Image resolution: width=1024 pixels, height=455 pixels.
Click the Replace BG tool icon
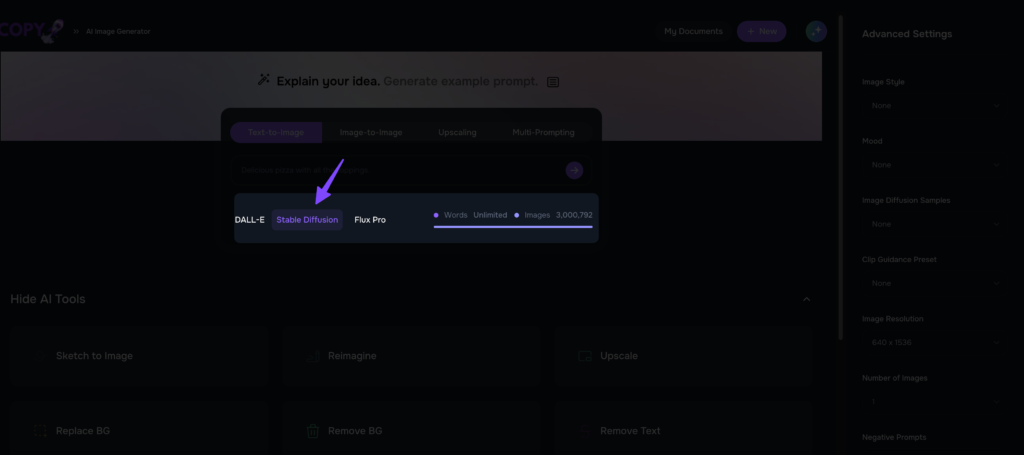pyautogui.click(x=40, y=431)
